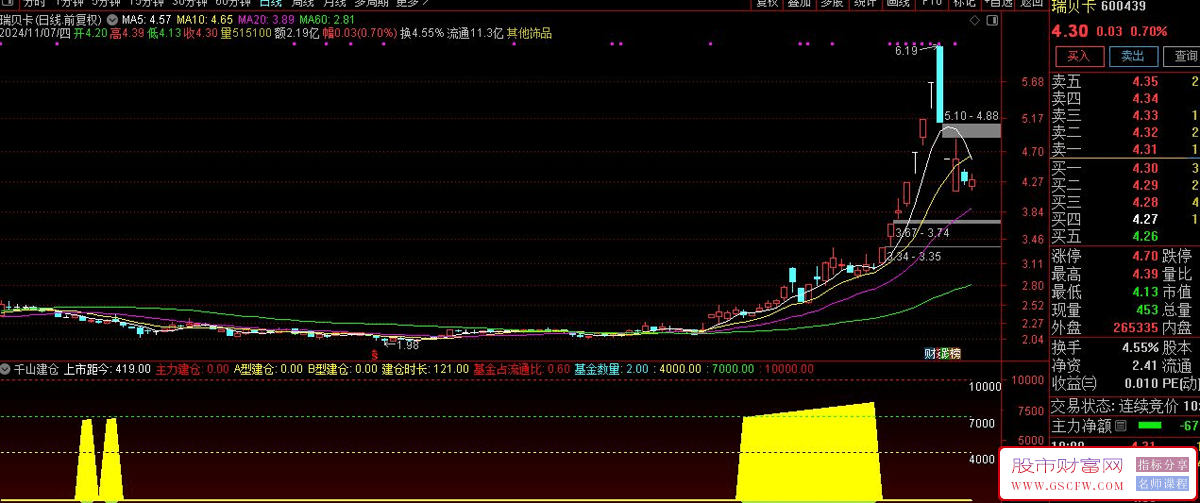Switch to the 周线 period tab
This screenshot has height=503, width=1200.
pos(303,3)
